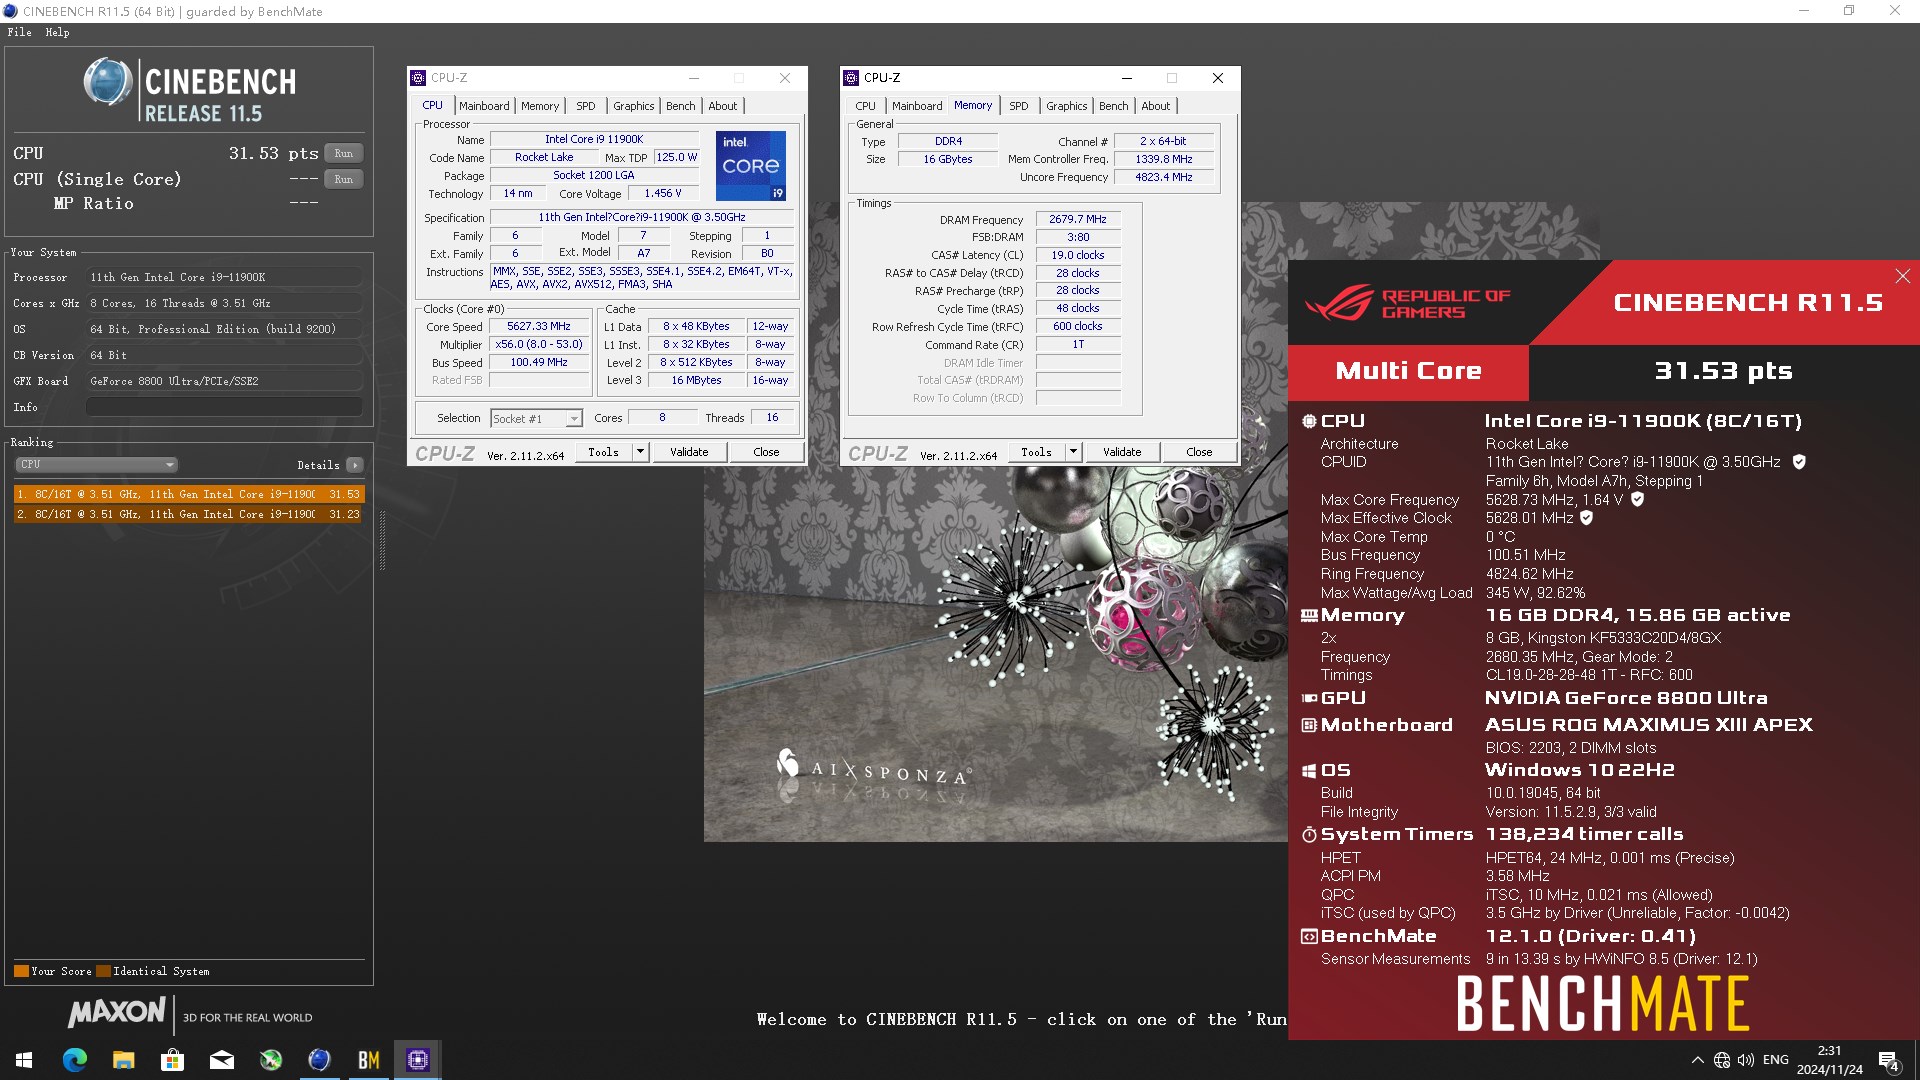This screenshot has height=1080, width=1920.
Task: Click Motherboard section icon in BenchMate
Action: click(1308, 725)
